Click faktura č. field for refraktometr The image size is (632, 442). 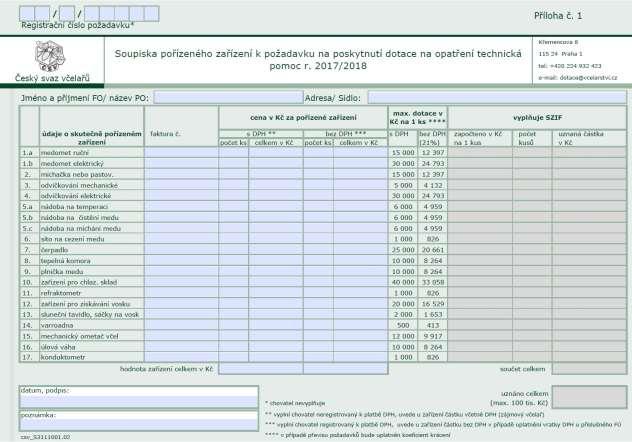pos(181,293)
